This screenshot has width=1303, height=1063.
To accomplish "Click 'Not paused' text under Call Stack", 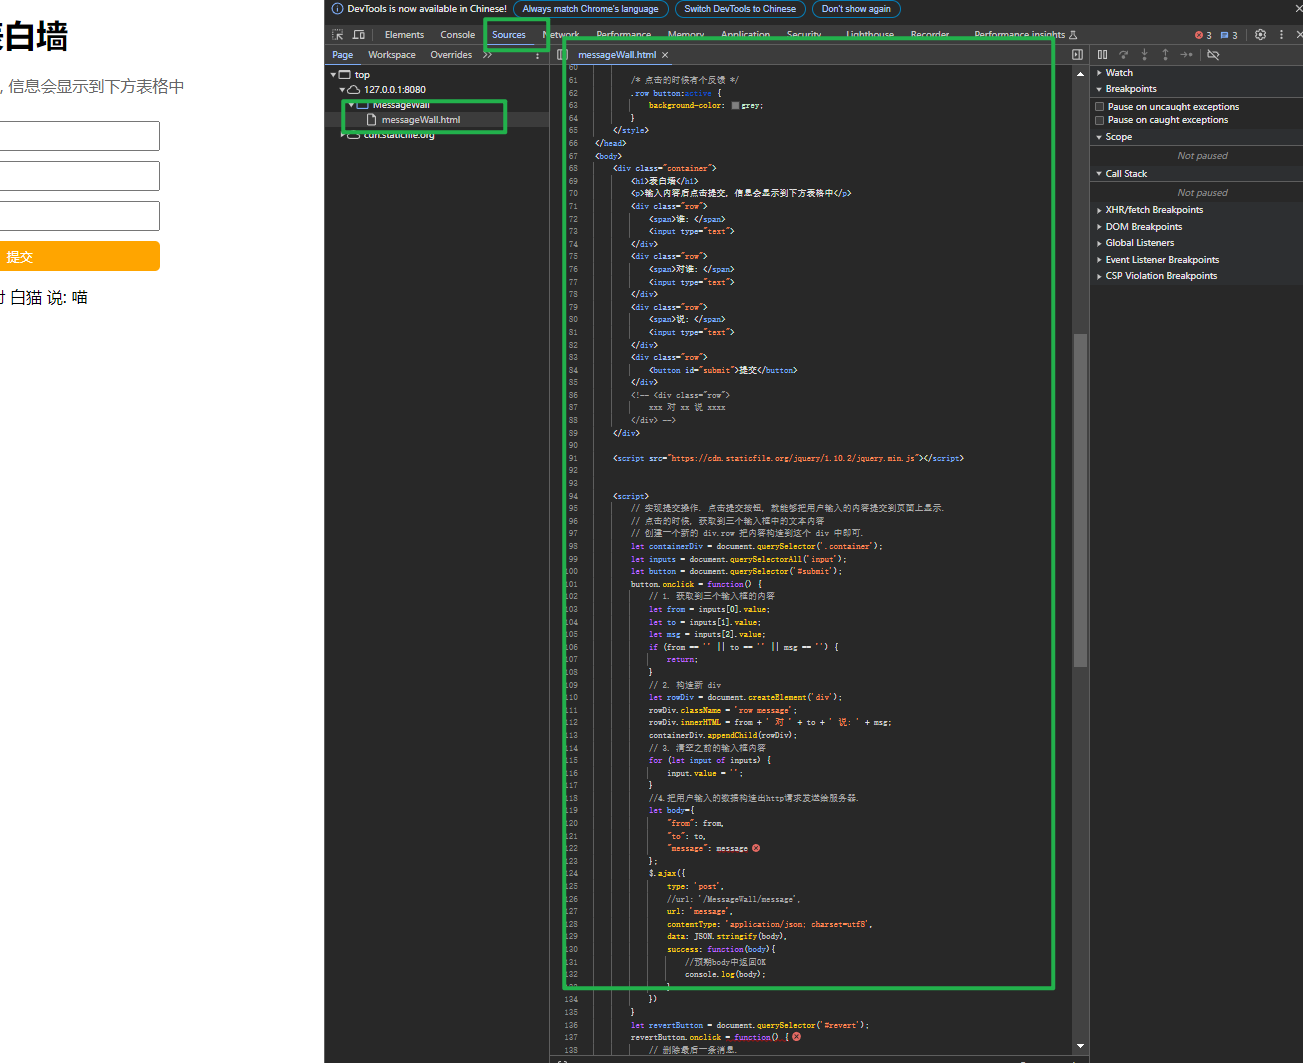I will click(x=1202, y=193).
